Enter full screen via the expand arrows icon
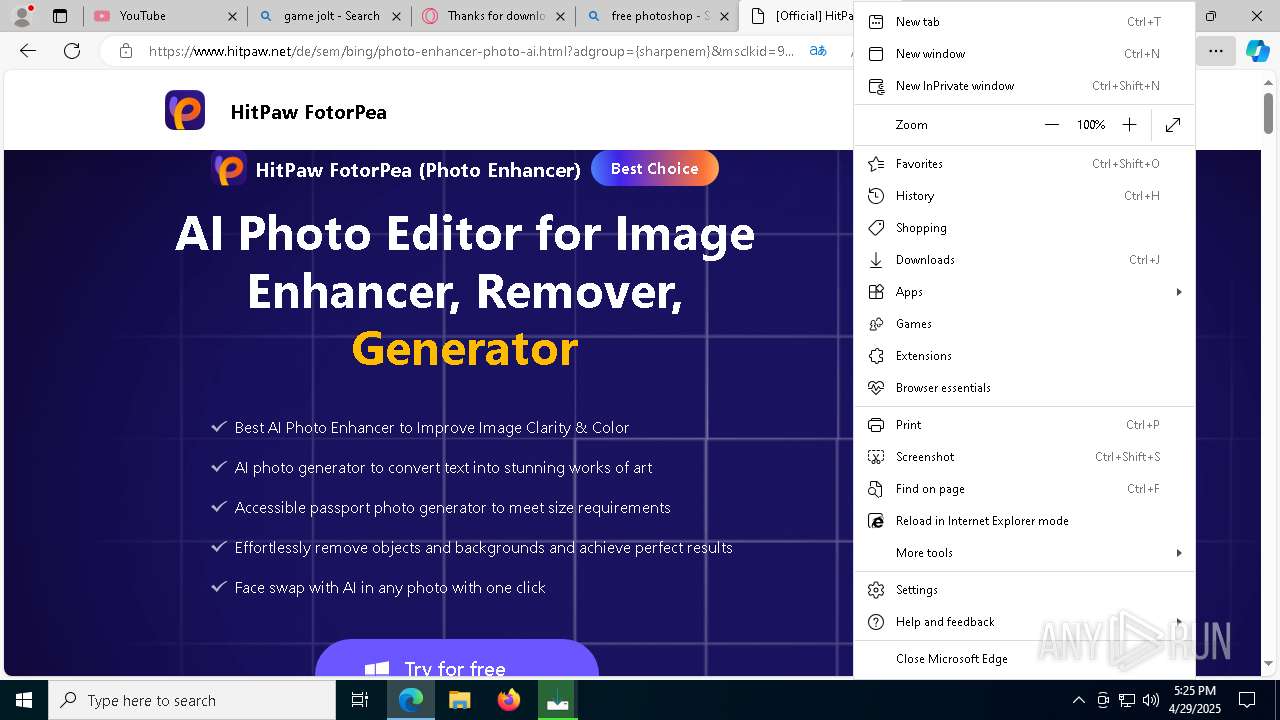This screenshot has width=1280, height=720. coord(1173,125)
